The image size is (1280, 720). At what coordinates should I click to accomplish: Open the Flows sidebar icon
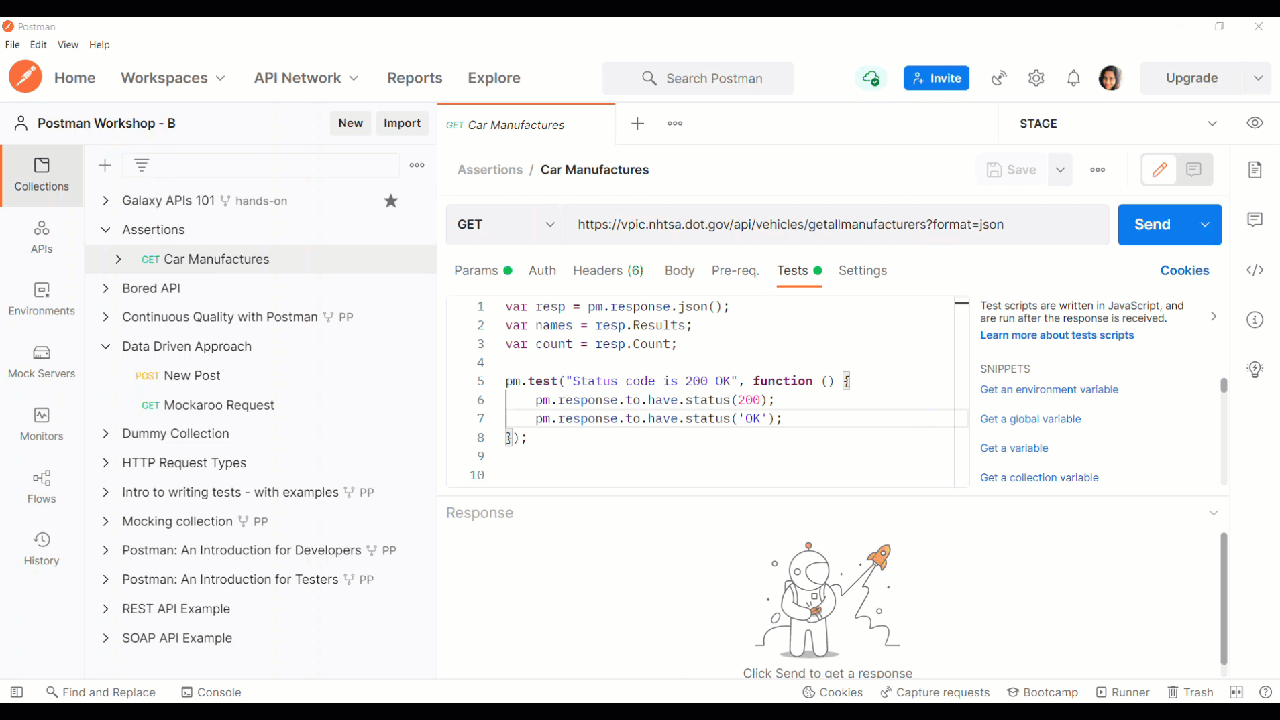(41, 486)
